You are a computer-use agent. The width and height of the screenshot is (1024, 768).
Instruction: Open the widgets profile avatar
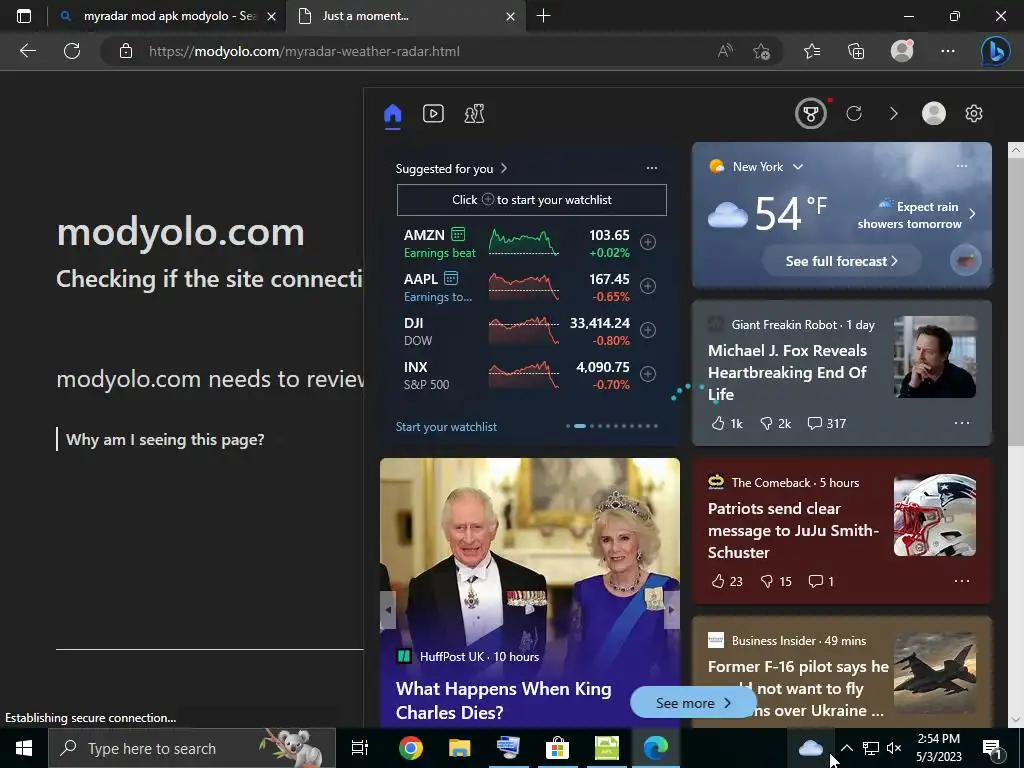pos(933,114)
